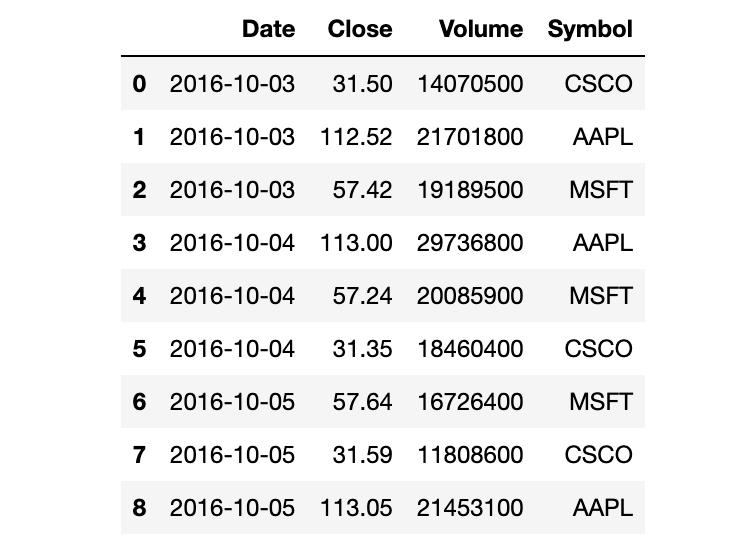This screenshot has width=732, height=544.
Task: Select row index 6
Action: [x=139, y=402]
